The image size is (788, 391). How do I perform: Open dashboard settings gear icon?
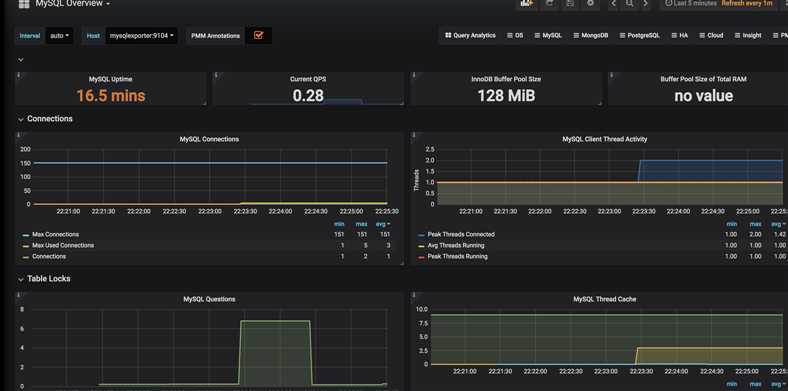(x=590, y=4)
